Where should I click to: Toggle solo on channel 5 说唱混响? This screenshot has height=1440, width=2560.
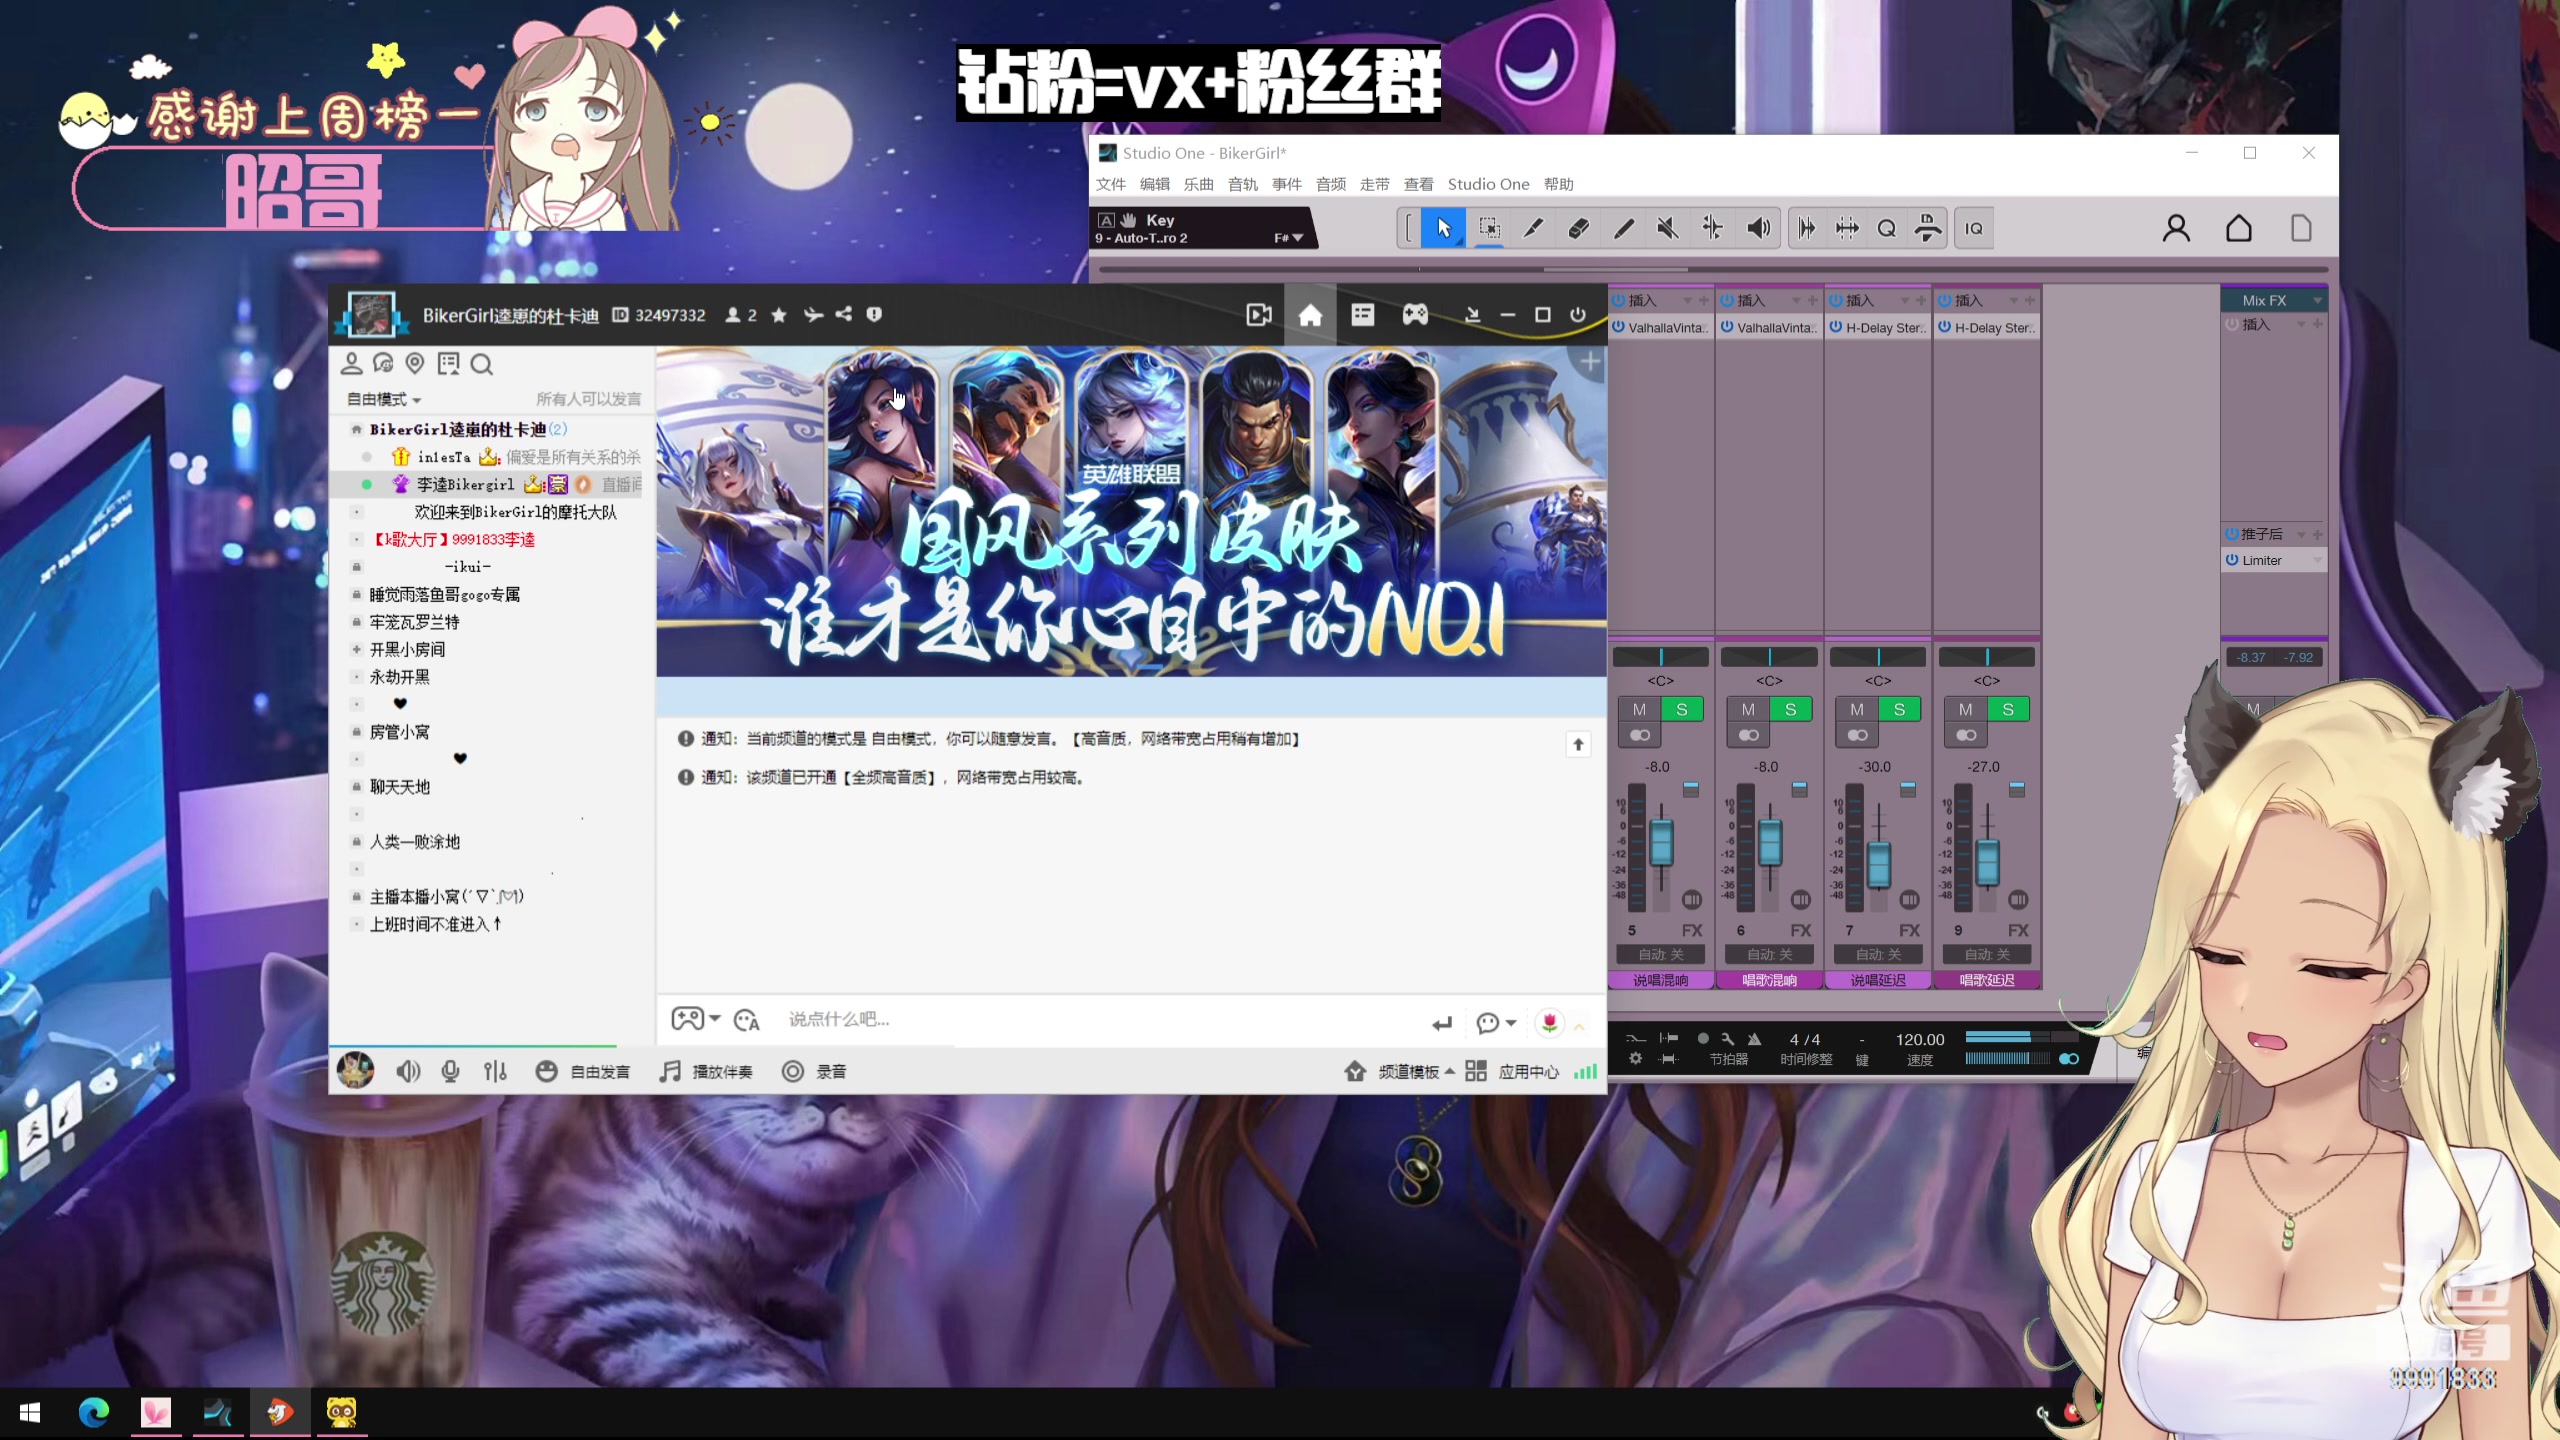[1682, 710]
